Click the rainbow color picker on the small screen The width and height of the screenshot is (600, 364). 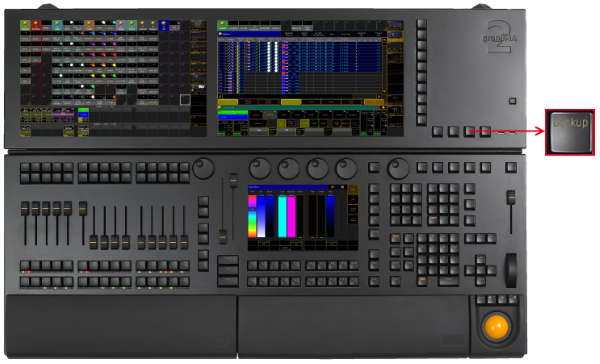click(252, 216)
